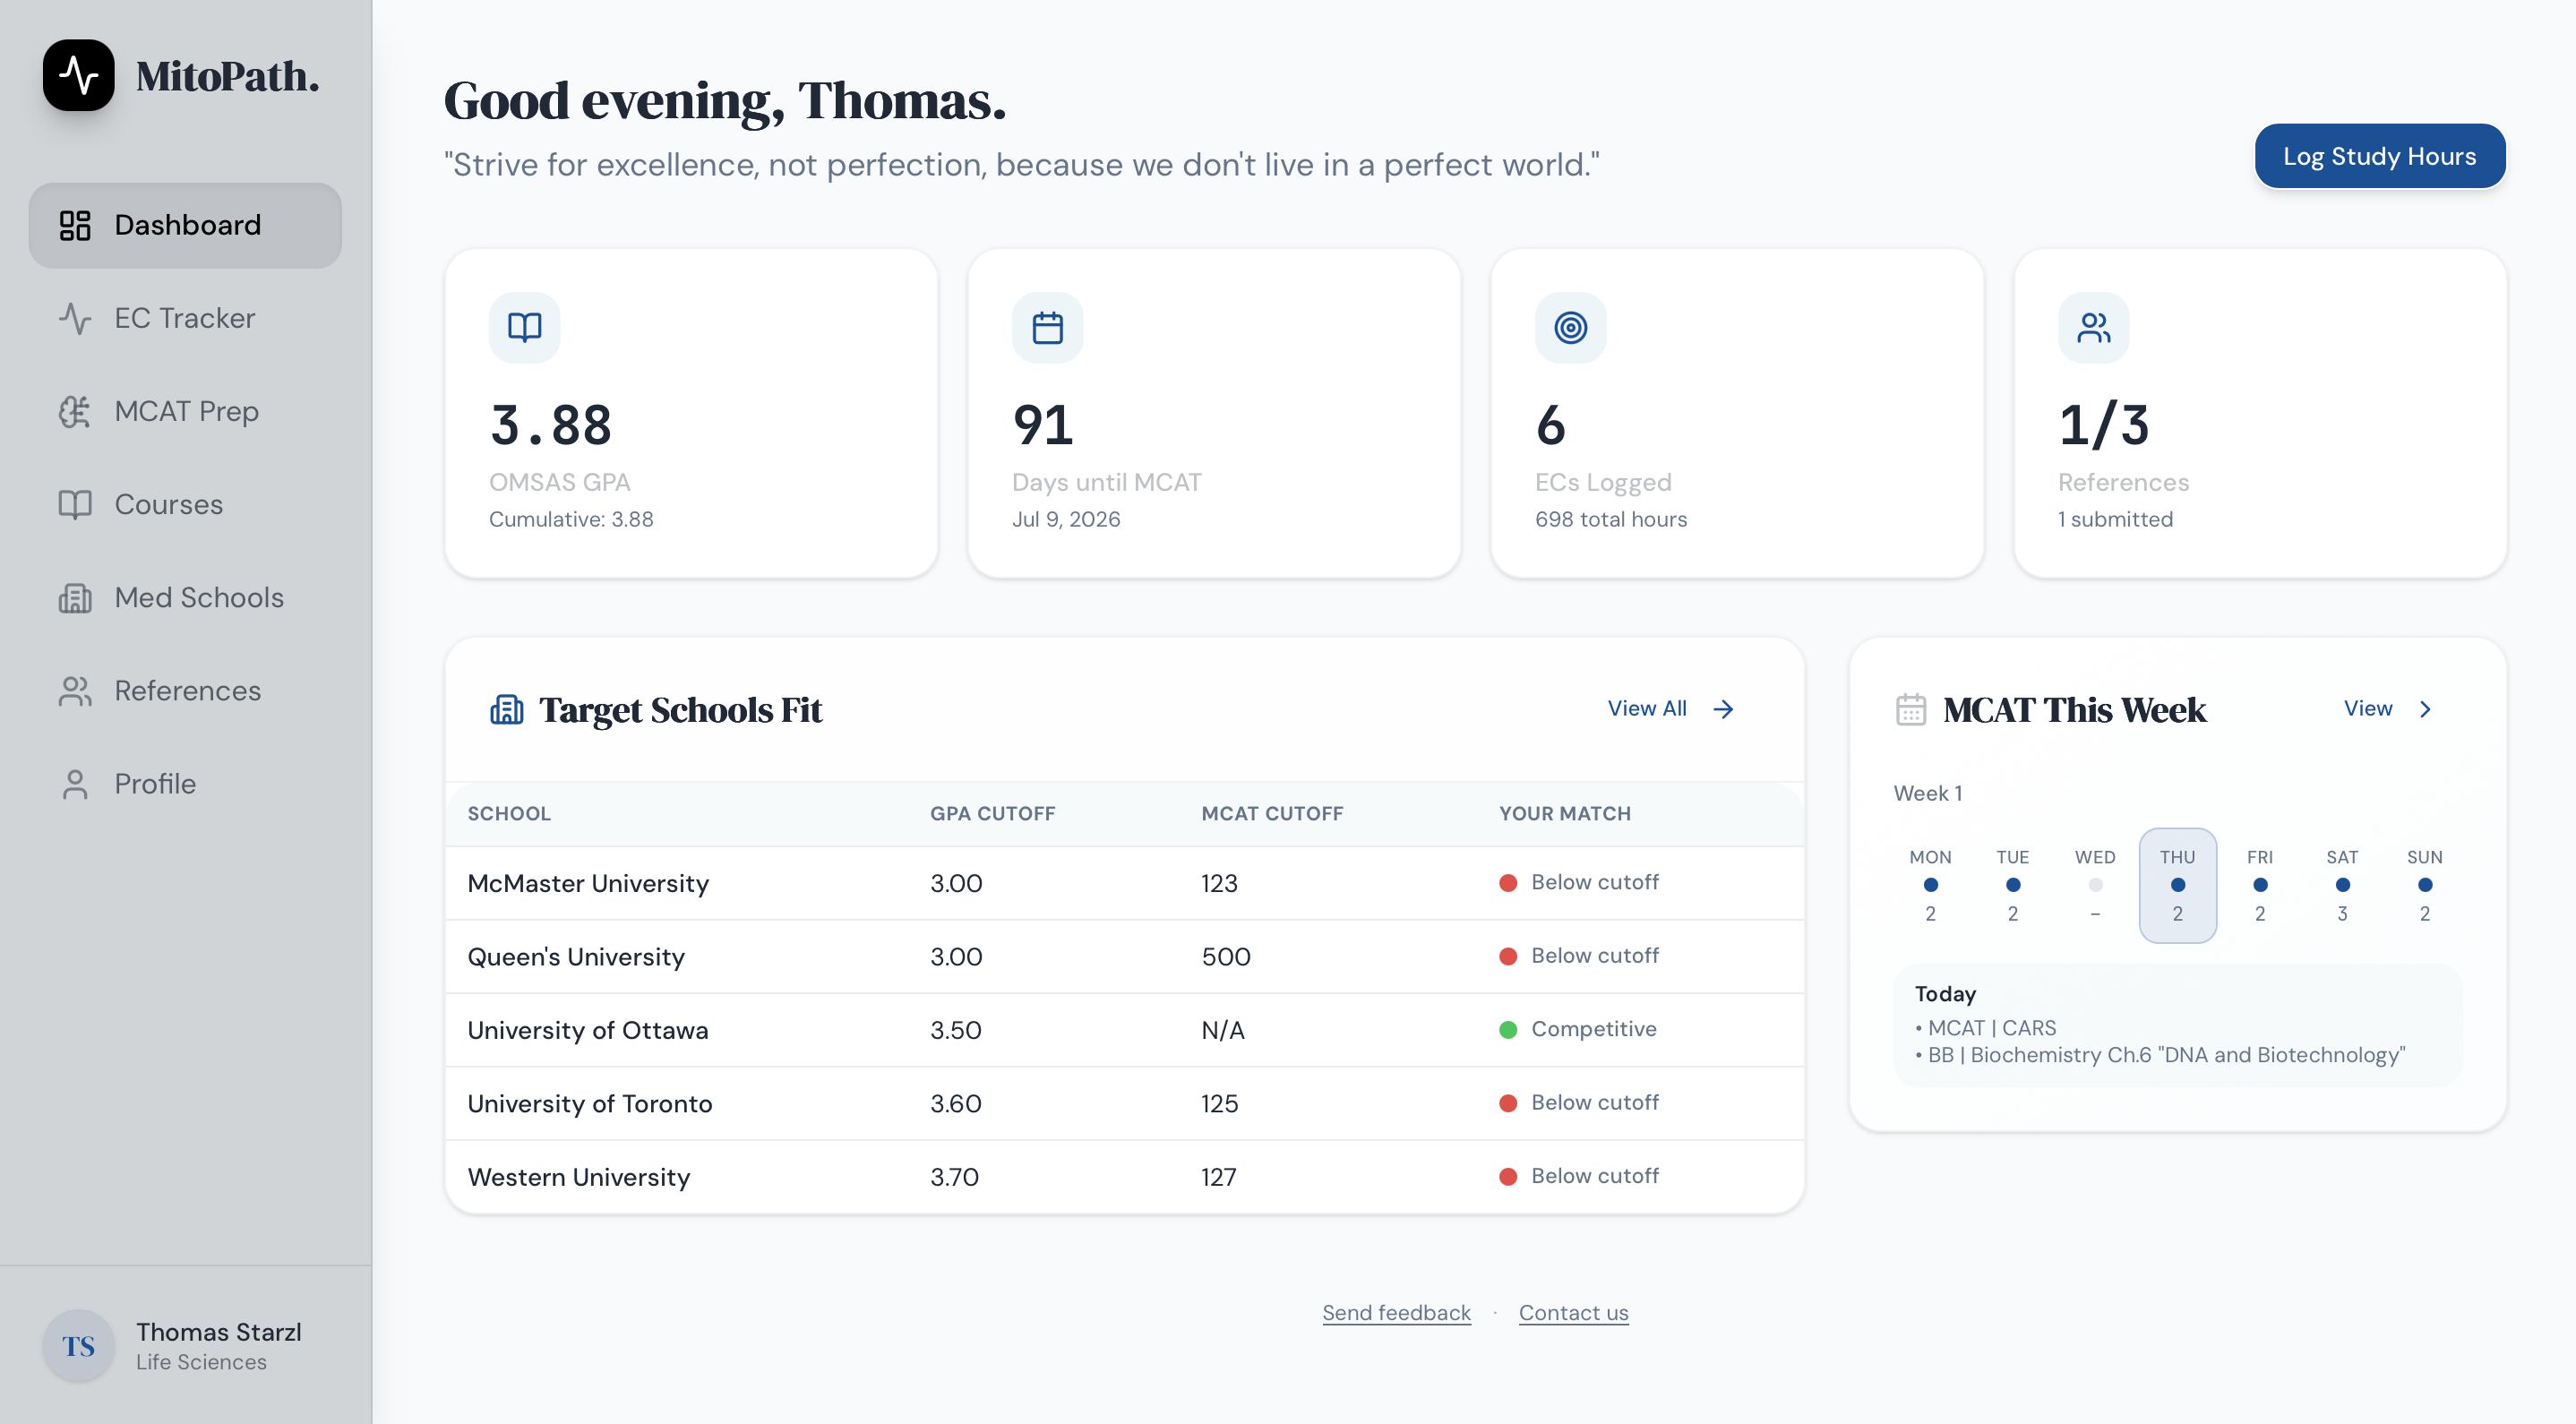Click the people icon on References card
This screenshot has height=1424, width=2576.
(x=2093, y=327)
